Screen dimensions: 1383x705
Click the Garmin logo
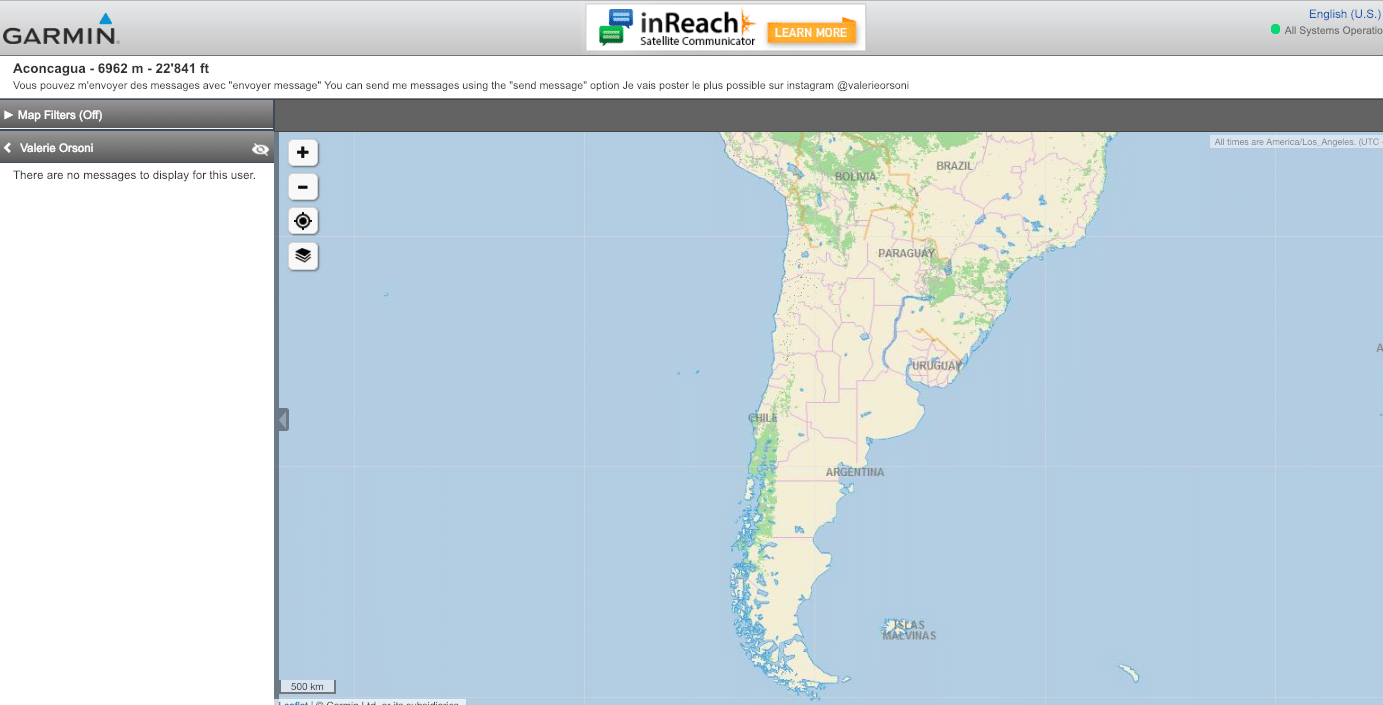point(60,29)
